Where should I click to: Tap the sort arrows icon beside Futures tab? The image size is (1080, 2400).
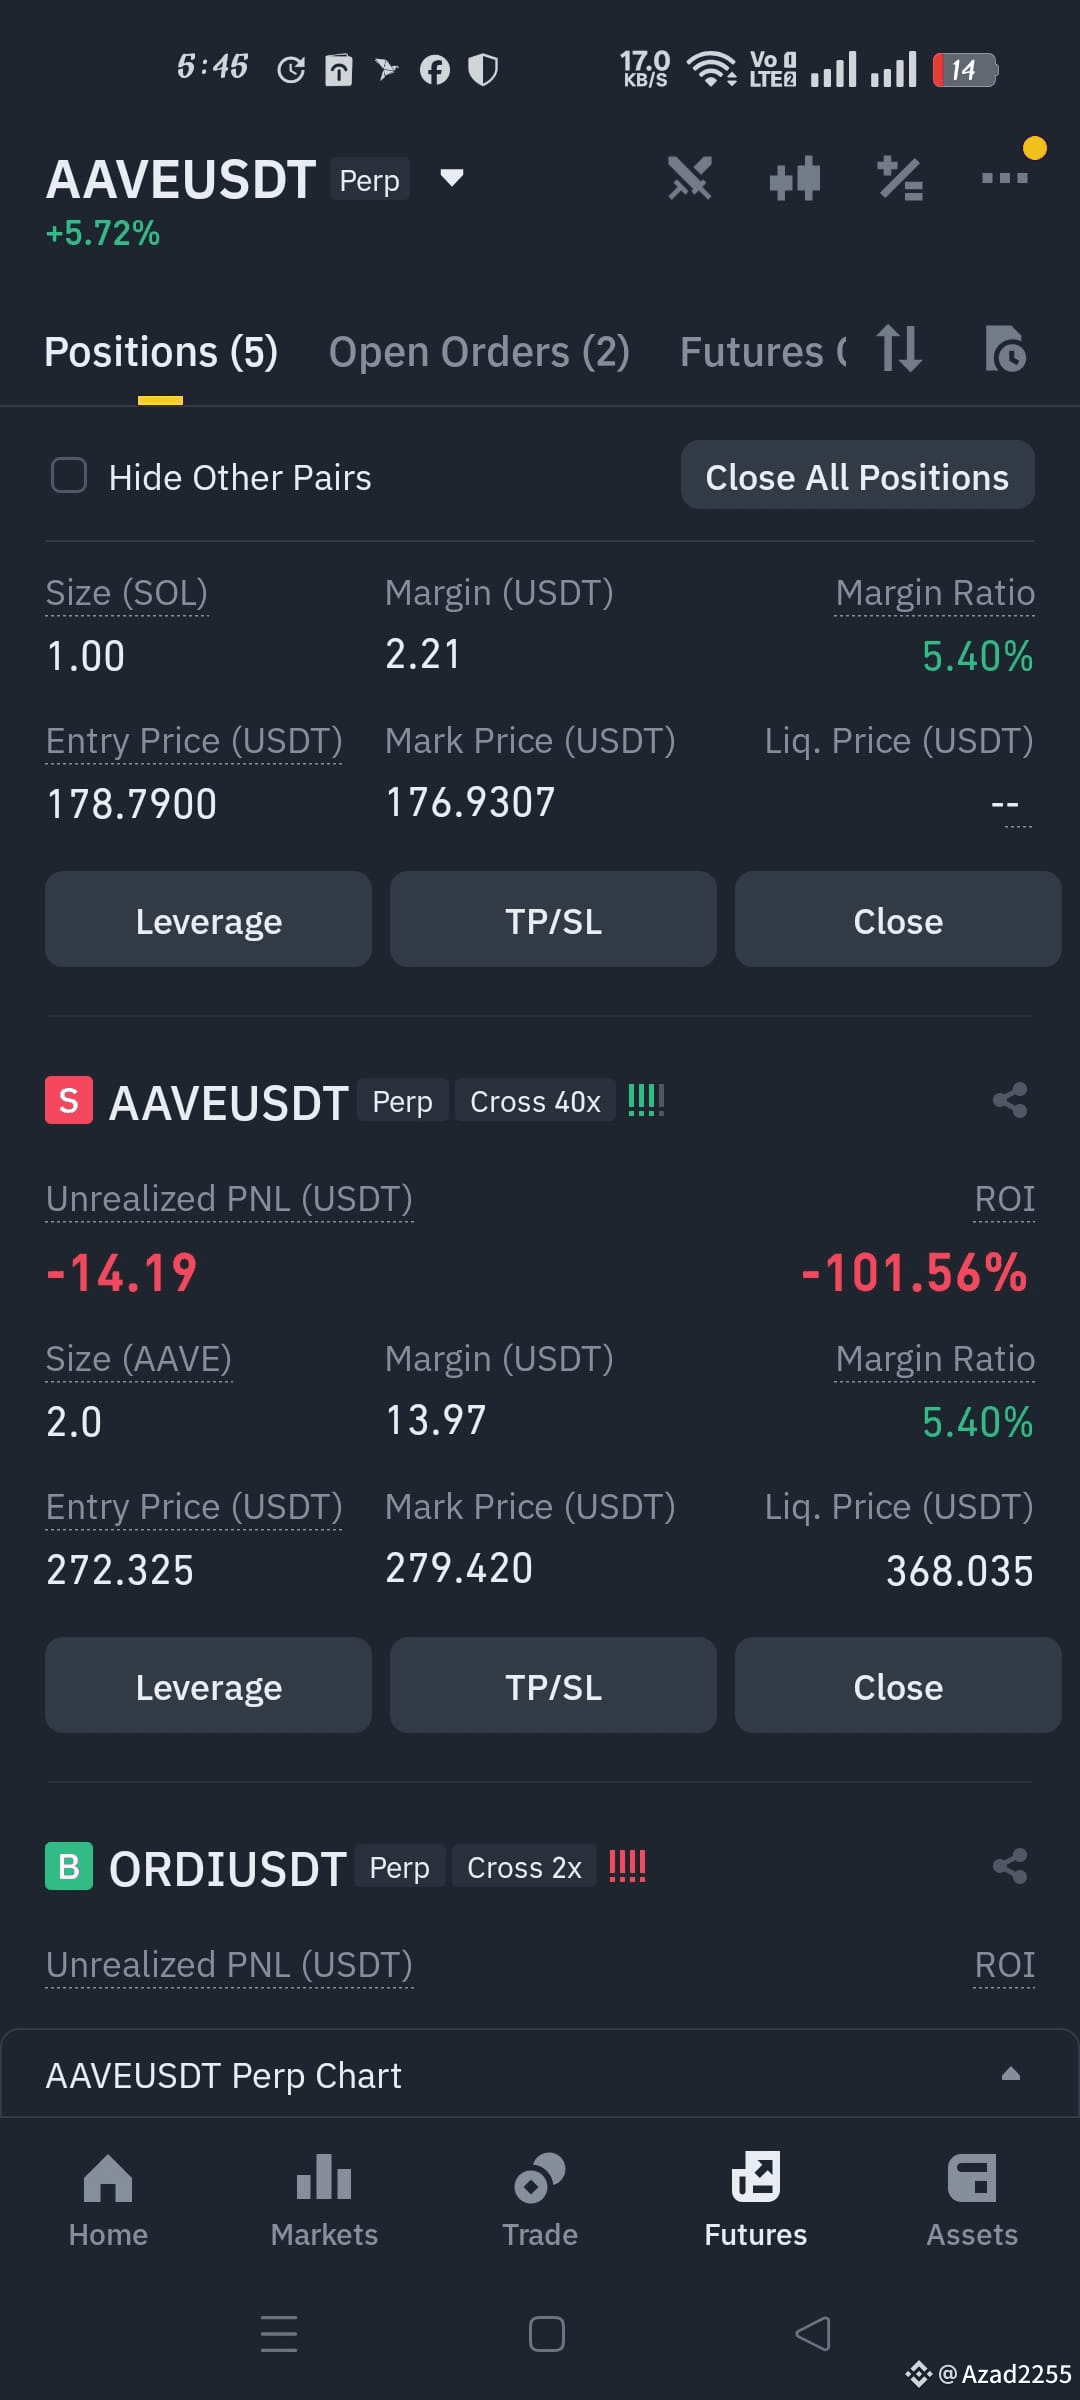pos(899,349)
